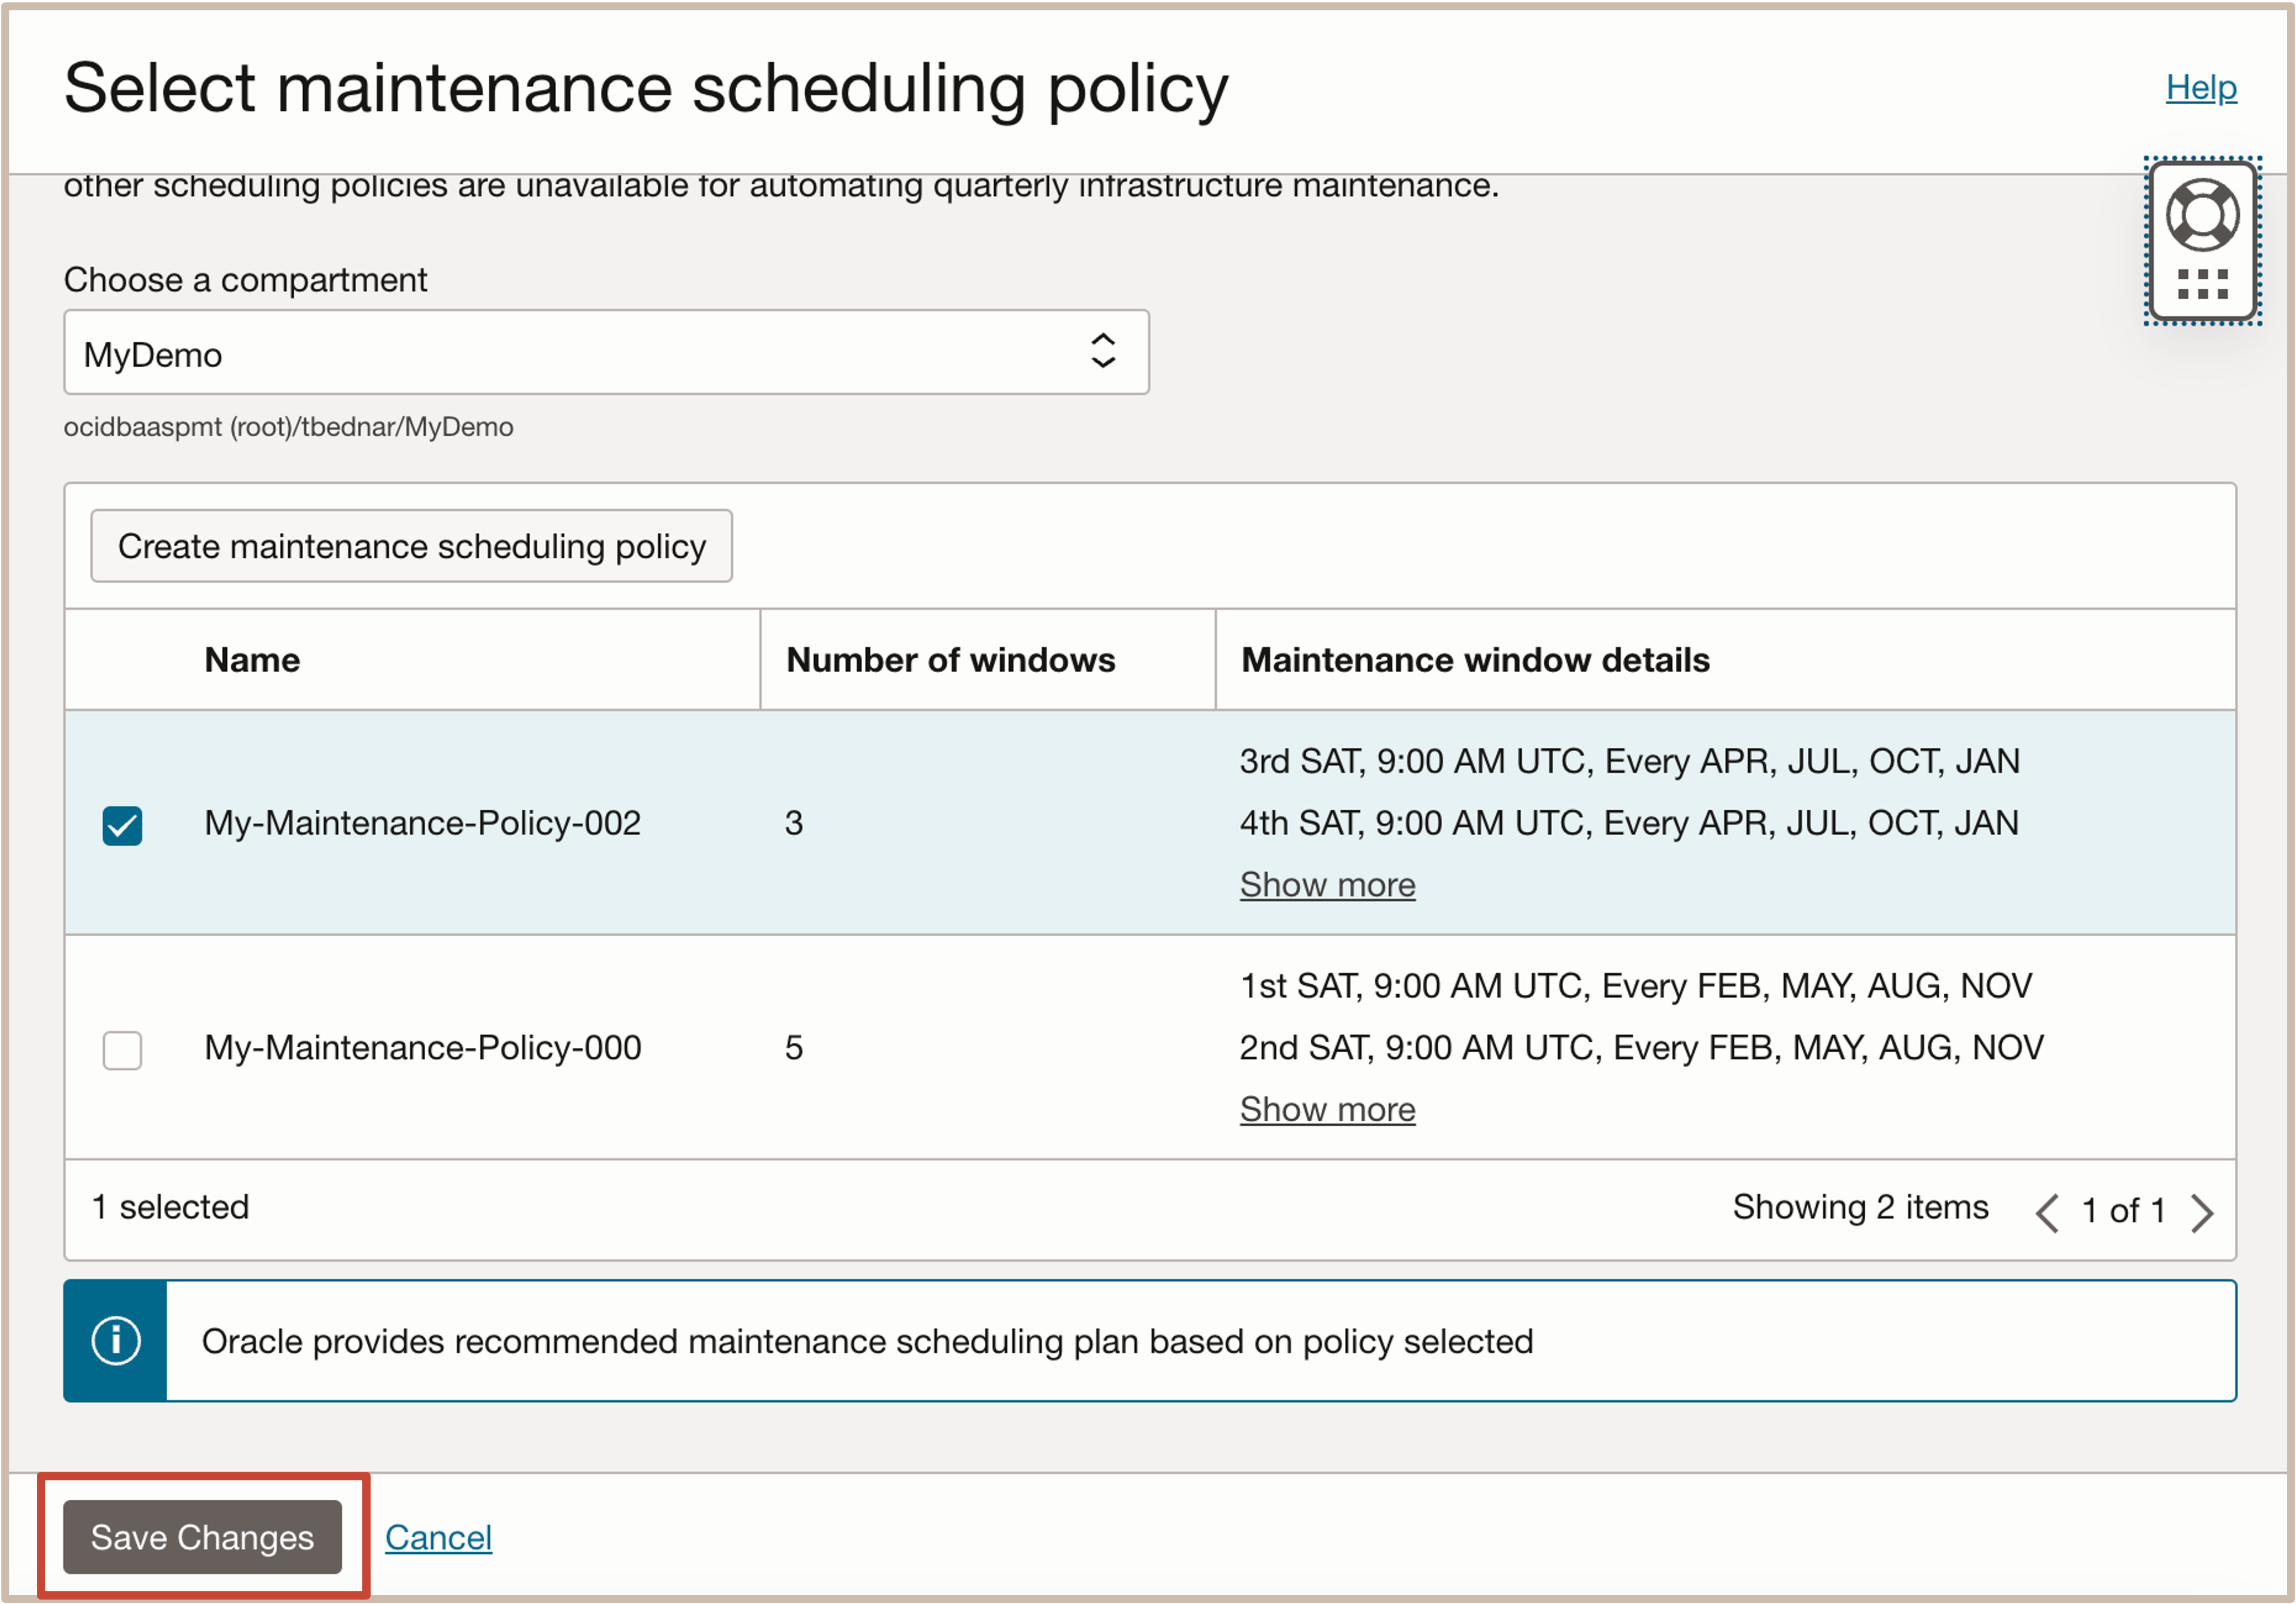Open the MyDemo compartment dropdown

point(605,353)
